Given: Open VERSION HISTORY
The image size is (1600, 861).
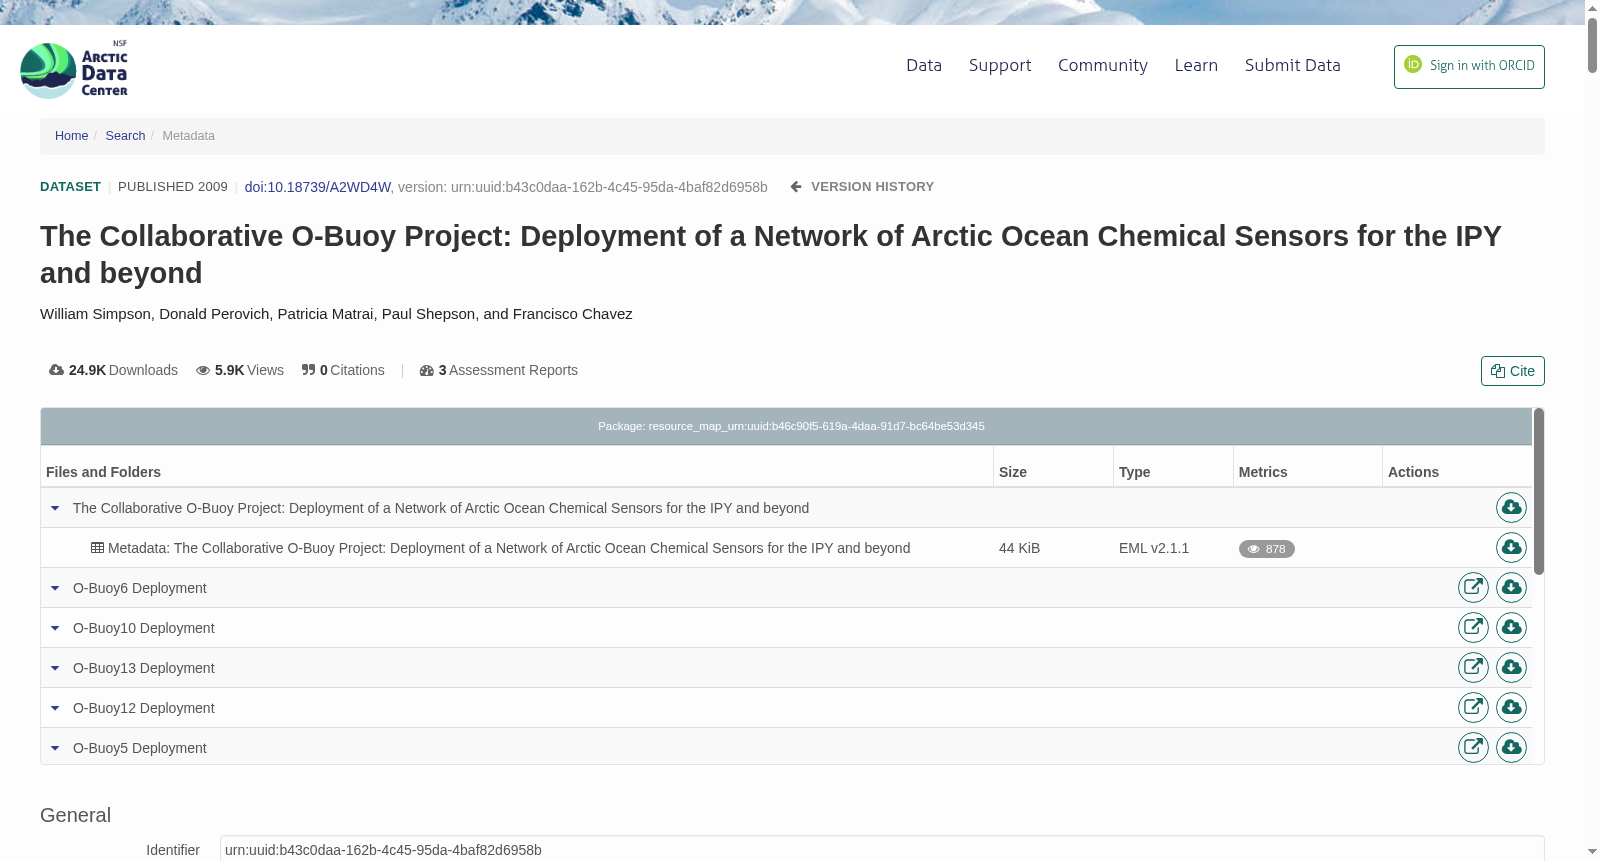Looking at the screenshot, I should 862,187.
